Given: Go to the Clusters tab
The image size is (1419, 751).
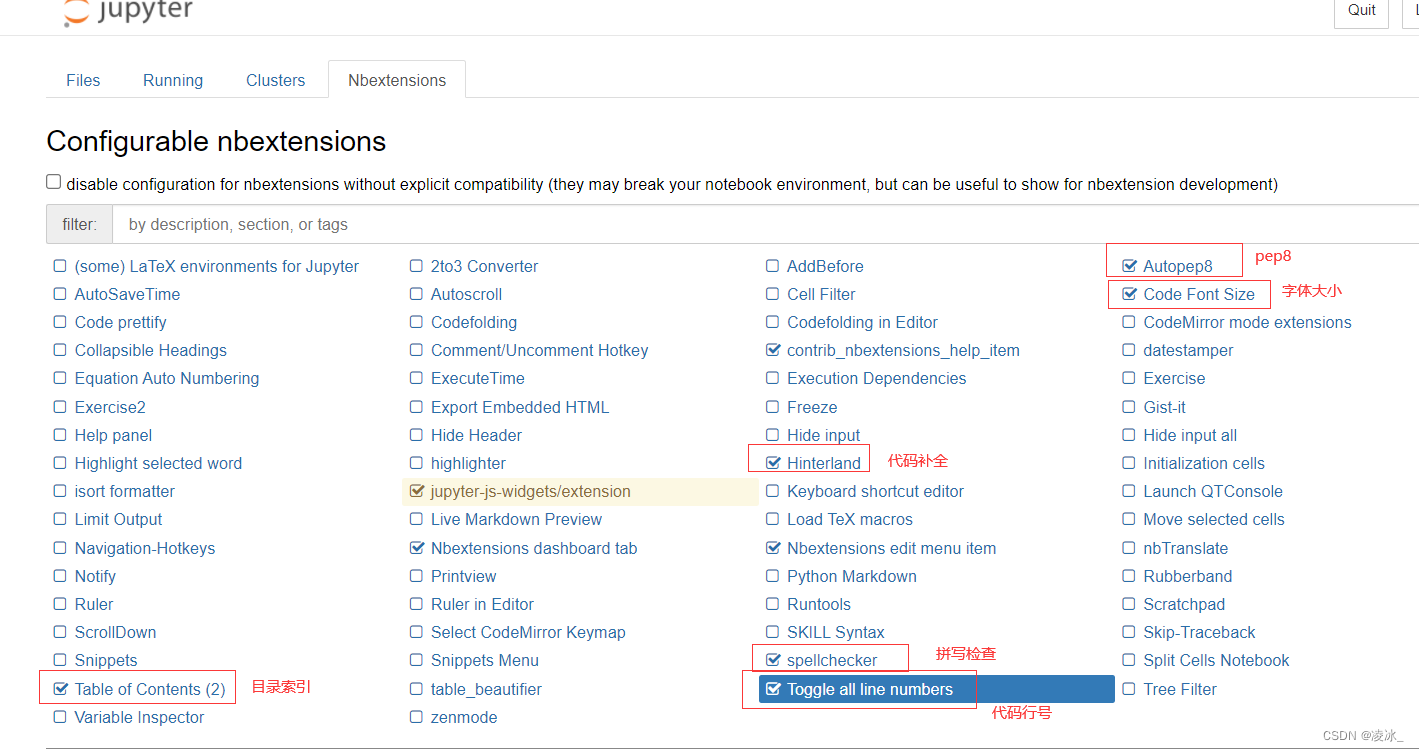Looking at the screenshot, I should [276, 80].
